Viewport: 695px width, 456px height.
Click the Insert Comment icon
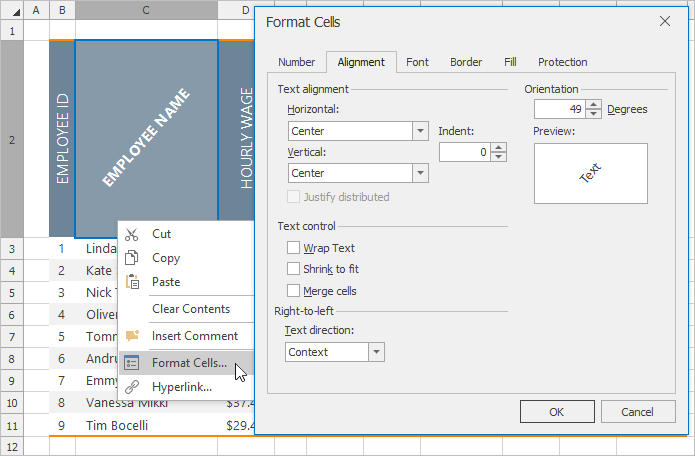(132, 336)
